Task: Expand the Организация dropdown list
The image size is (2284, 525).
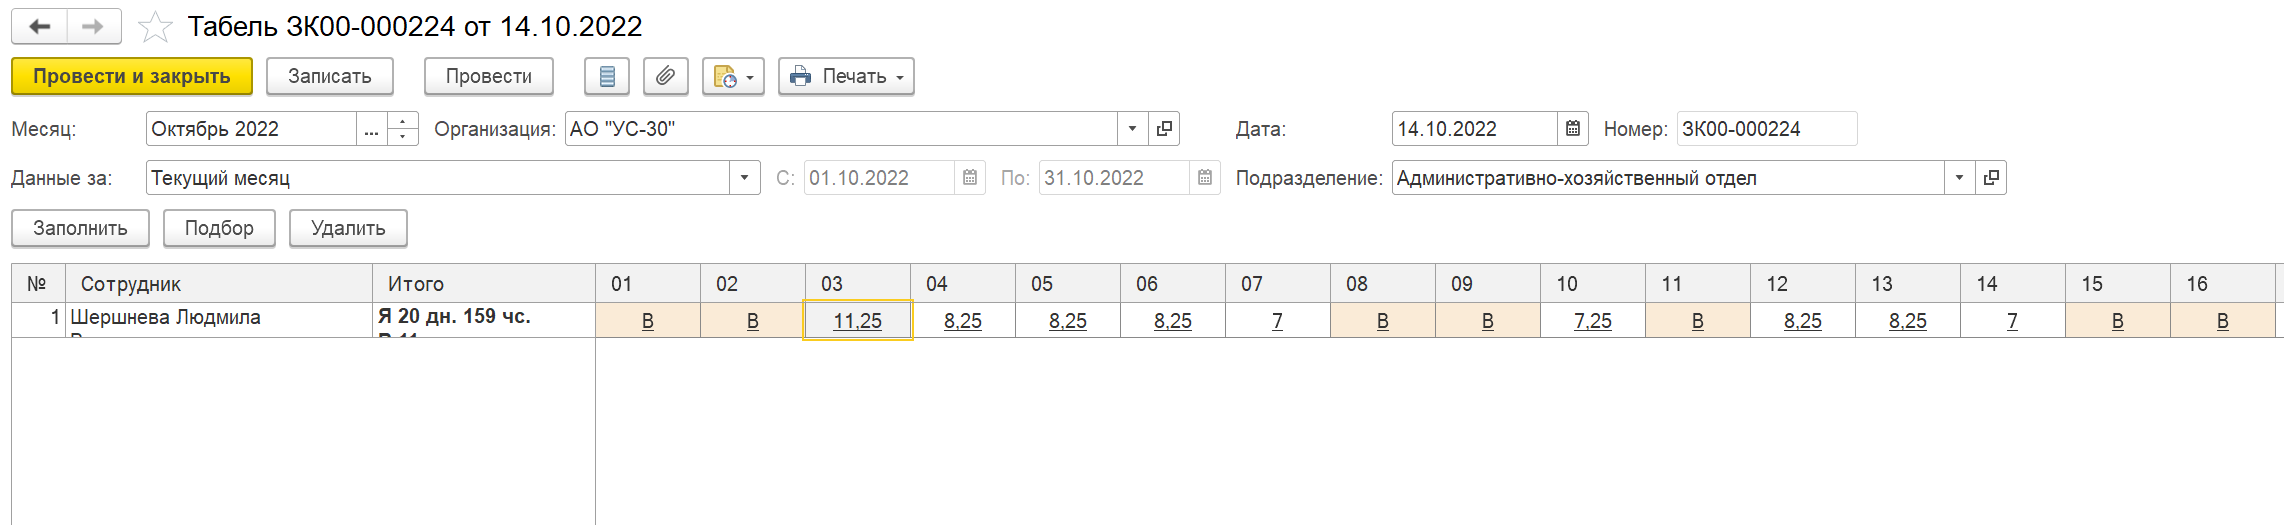Action: (1132, 129)
